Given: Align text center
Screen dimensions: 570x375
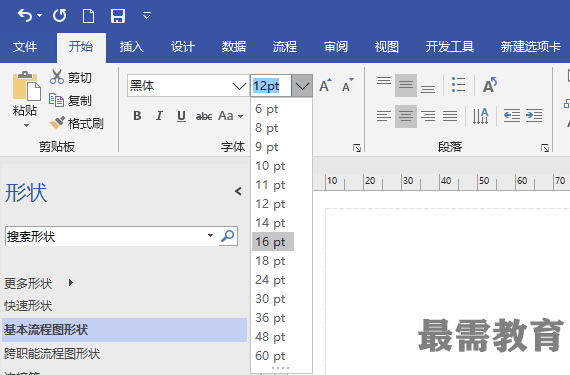Looking at the screenshot, I should pyautogui.click(x=406, y=116).
